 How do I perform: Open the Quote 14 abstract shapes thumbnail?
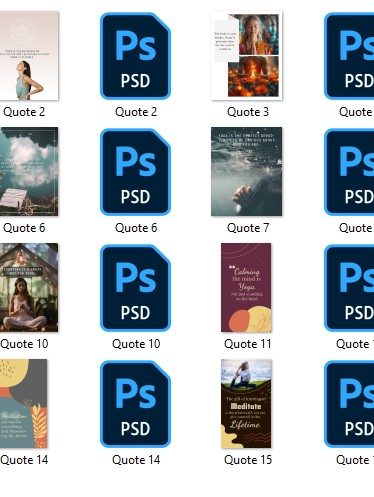[x=24, y=404]
